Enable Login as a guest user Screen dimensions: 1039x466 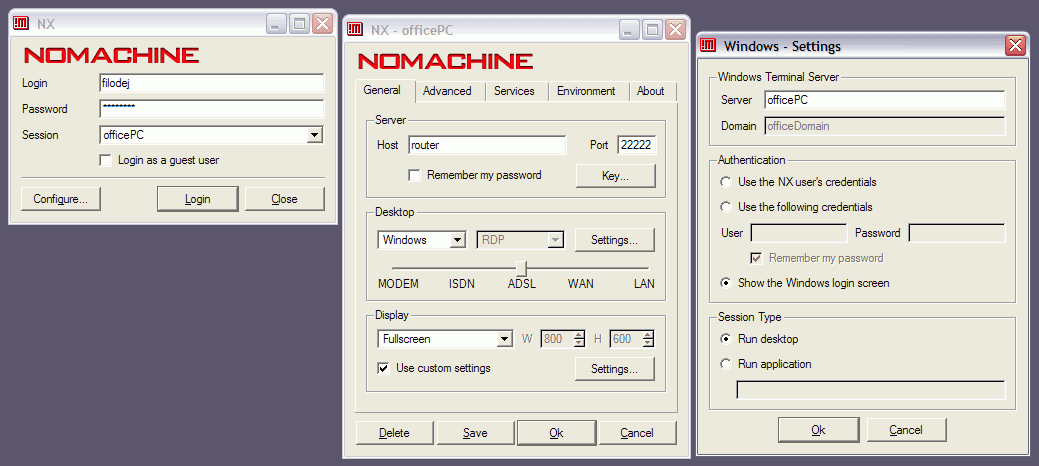[x=105, y=160]
